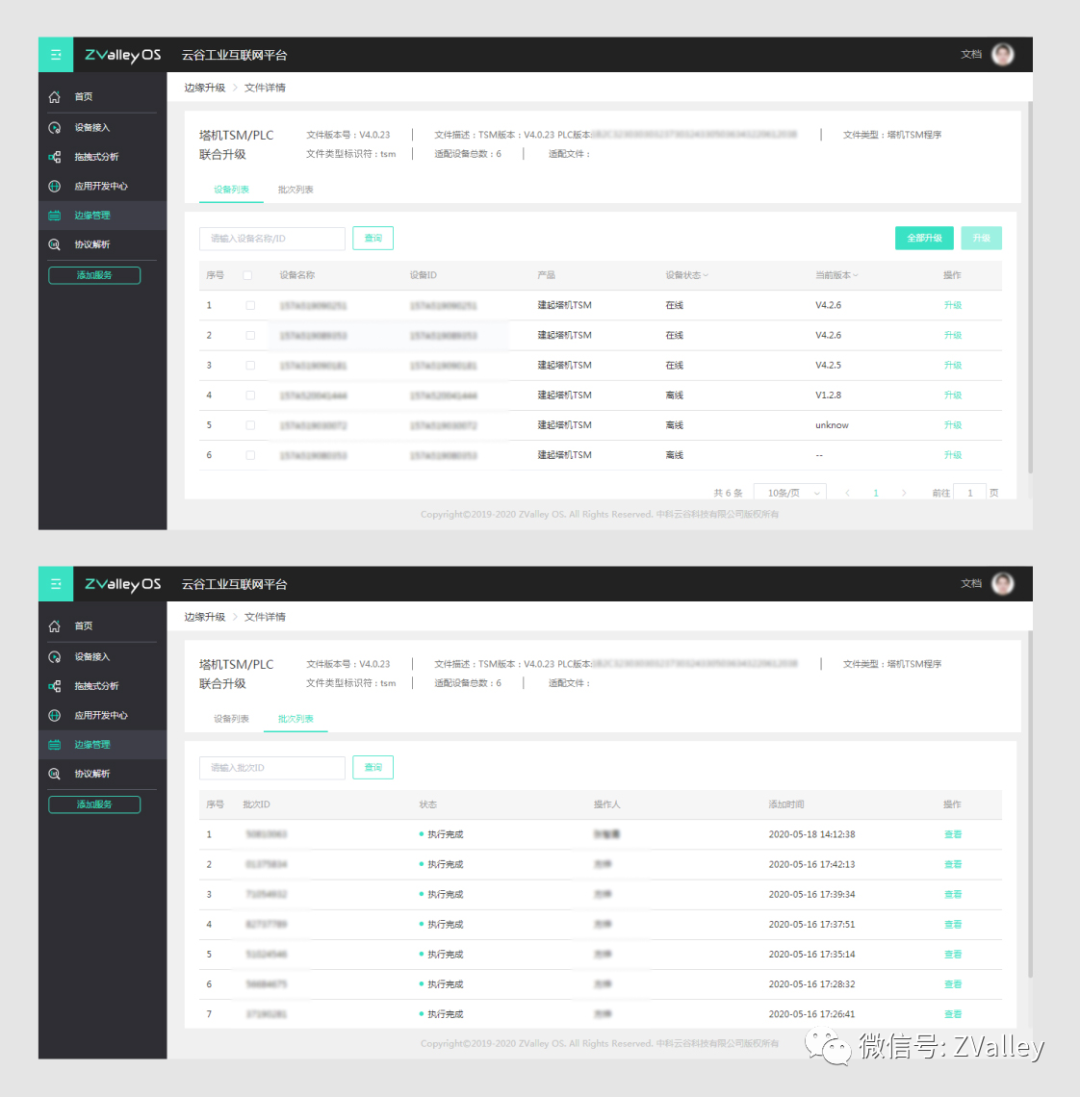The height and width of the screenshot is (1097, 1080).
Task: Expand the 设备状态 column filter dropdown
Action: pos(706,275)
